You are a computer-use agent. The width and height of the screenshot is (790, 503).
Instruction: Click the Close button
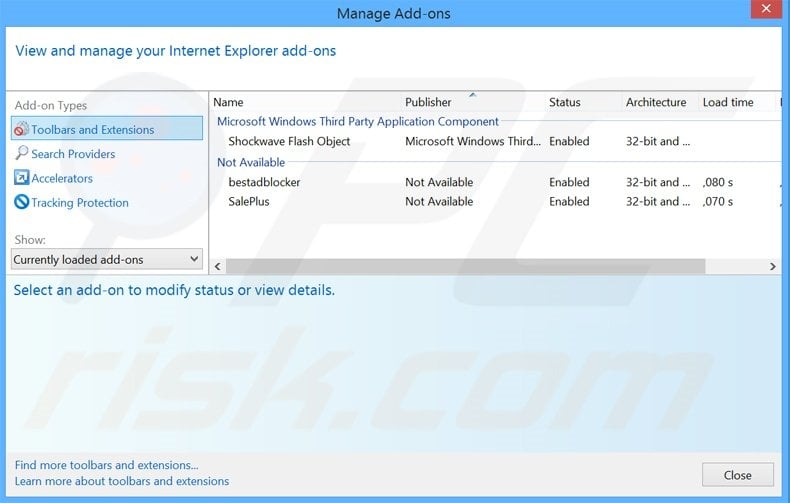(x=738, y=475)
